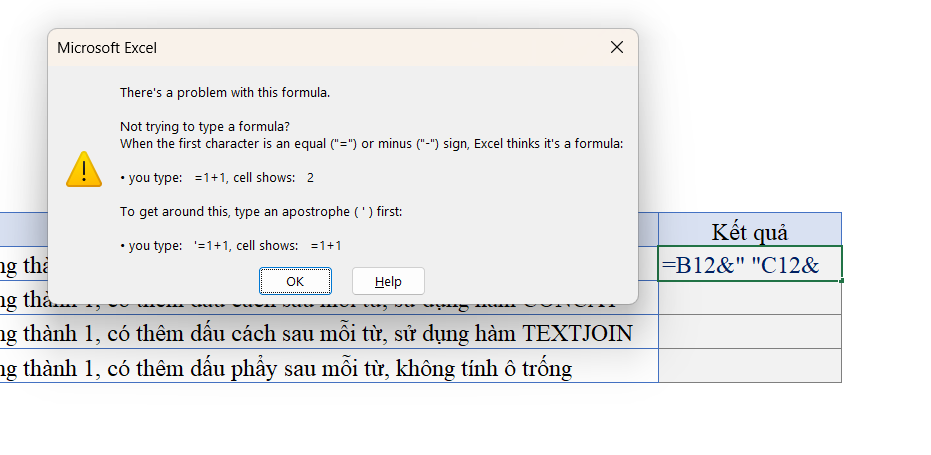Select empty result cell on TEXTJOIN row
This screenshot has height=455, width=931.
coord(750,331)
